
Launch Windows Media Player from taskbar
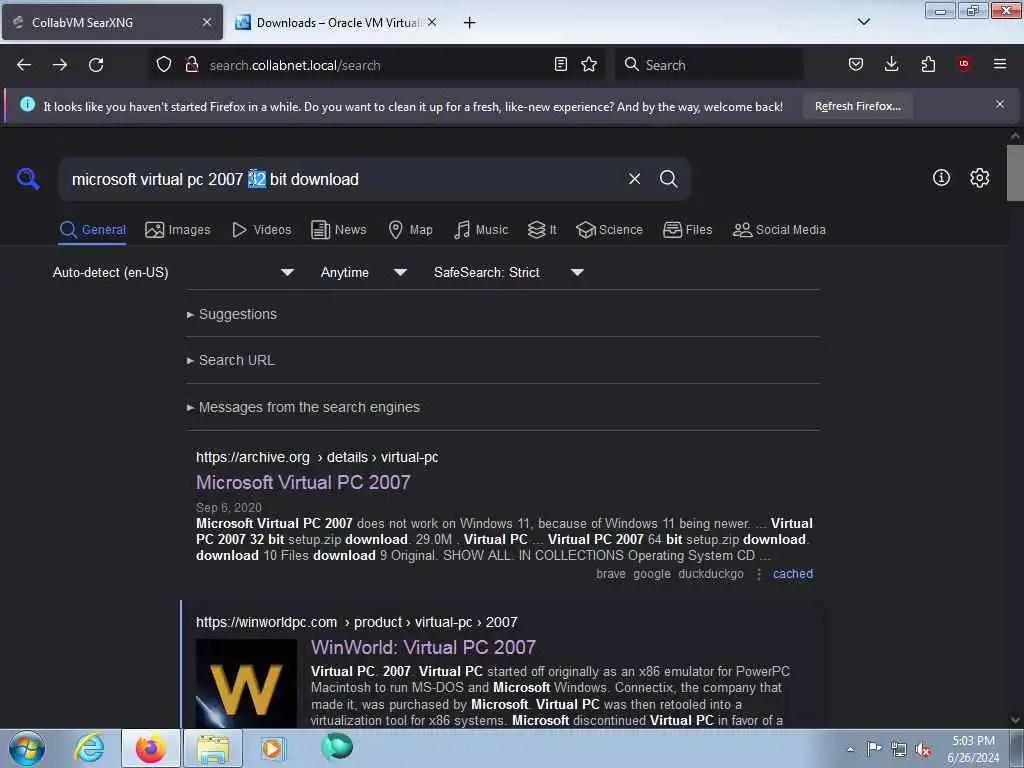tap(273, 748)
